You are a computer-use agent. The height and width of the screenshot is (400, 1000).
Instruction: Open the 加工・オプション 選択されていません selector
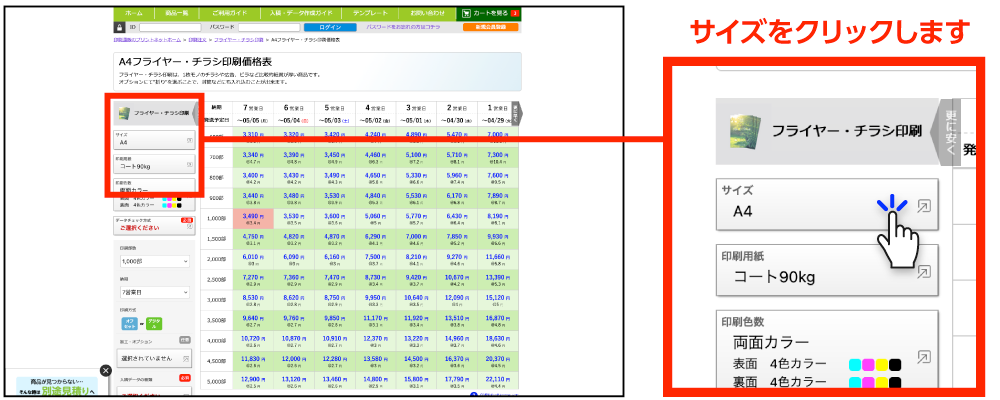point(154,358)
